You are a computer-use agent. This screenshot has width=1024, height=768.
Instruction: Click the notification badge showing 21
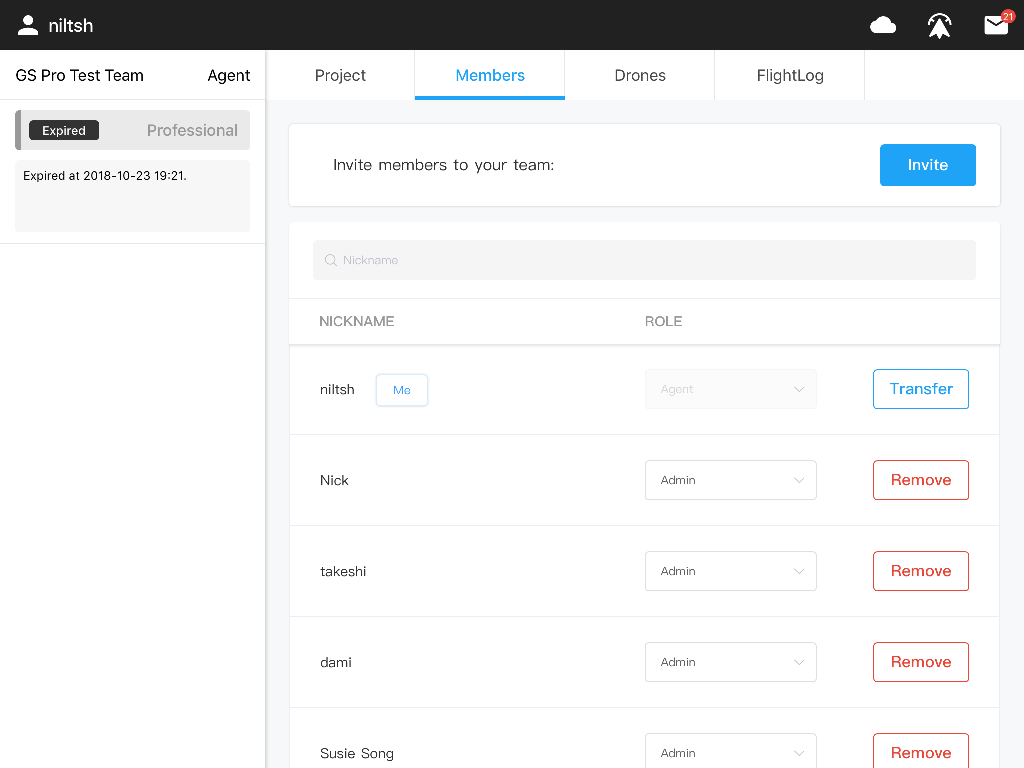tap(1008, 13)
